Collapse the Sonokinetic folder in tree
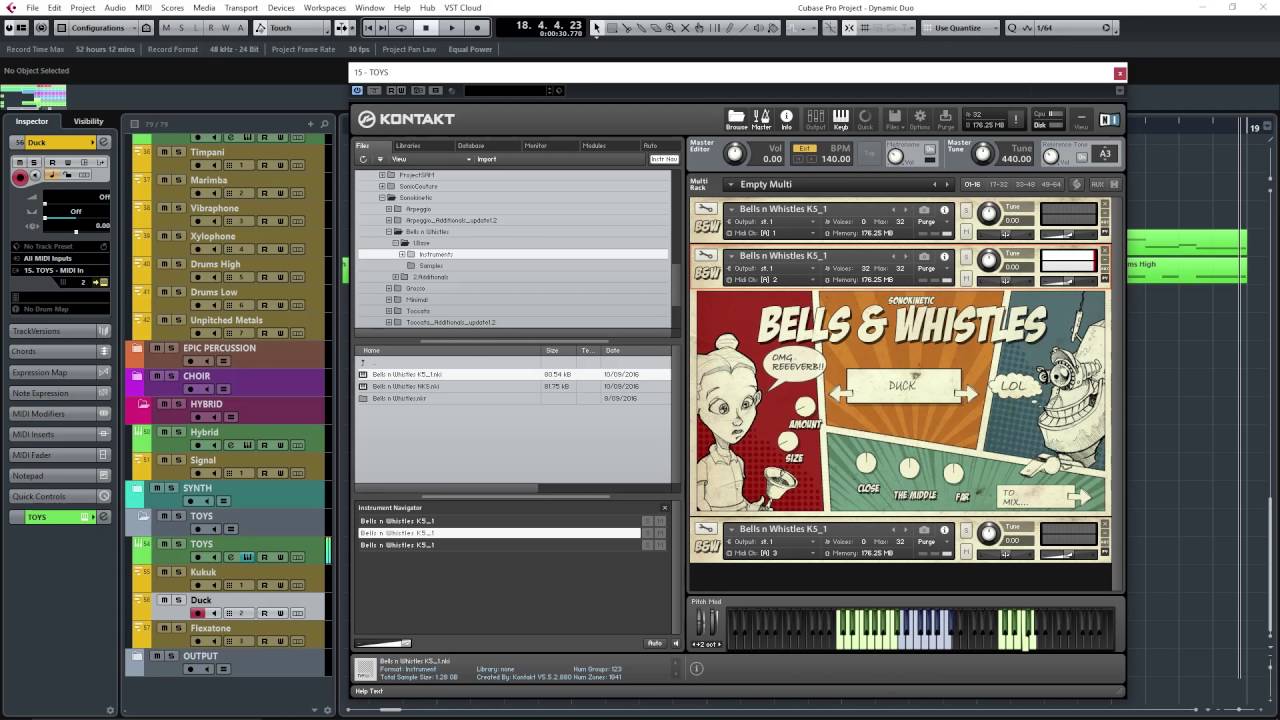The width and height of the screenshot is (1280, 720). point(381,198)
